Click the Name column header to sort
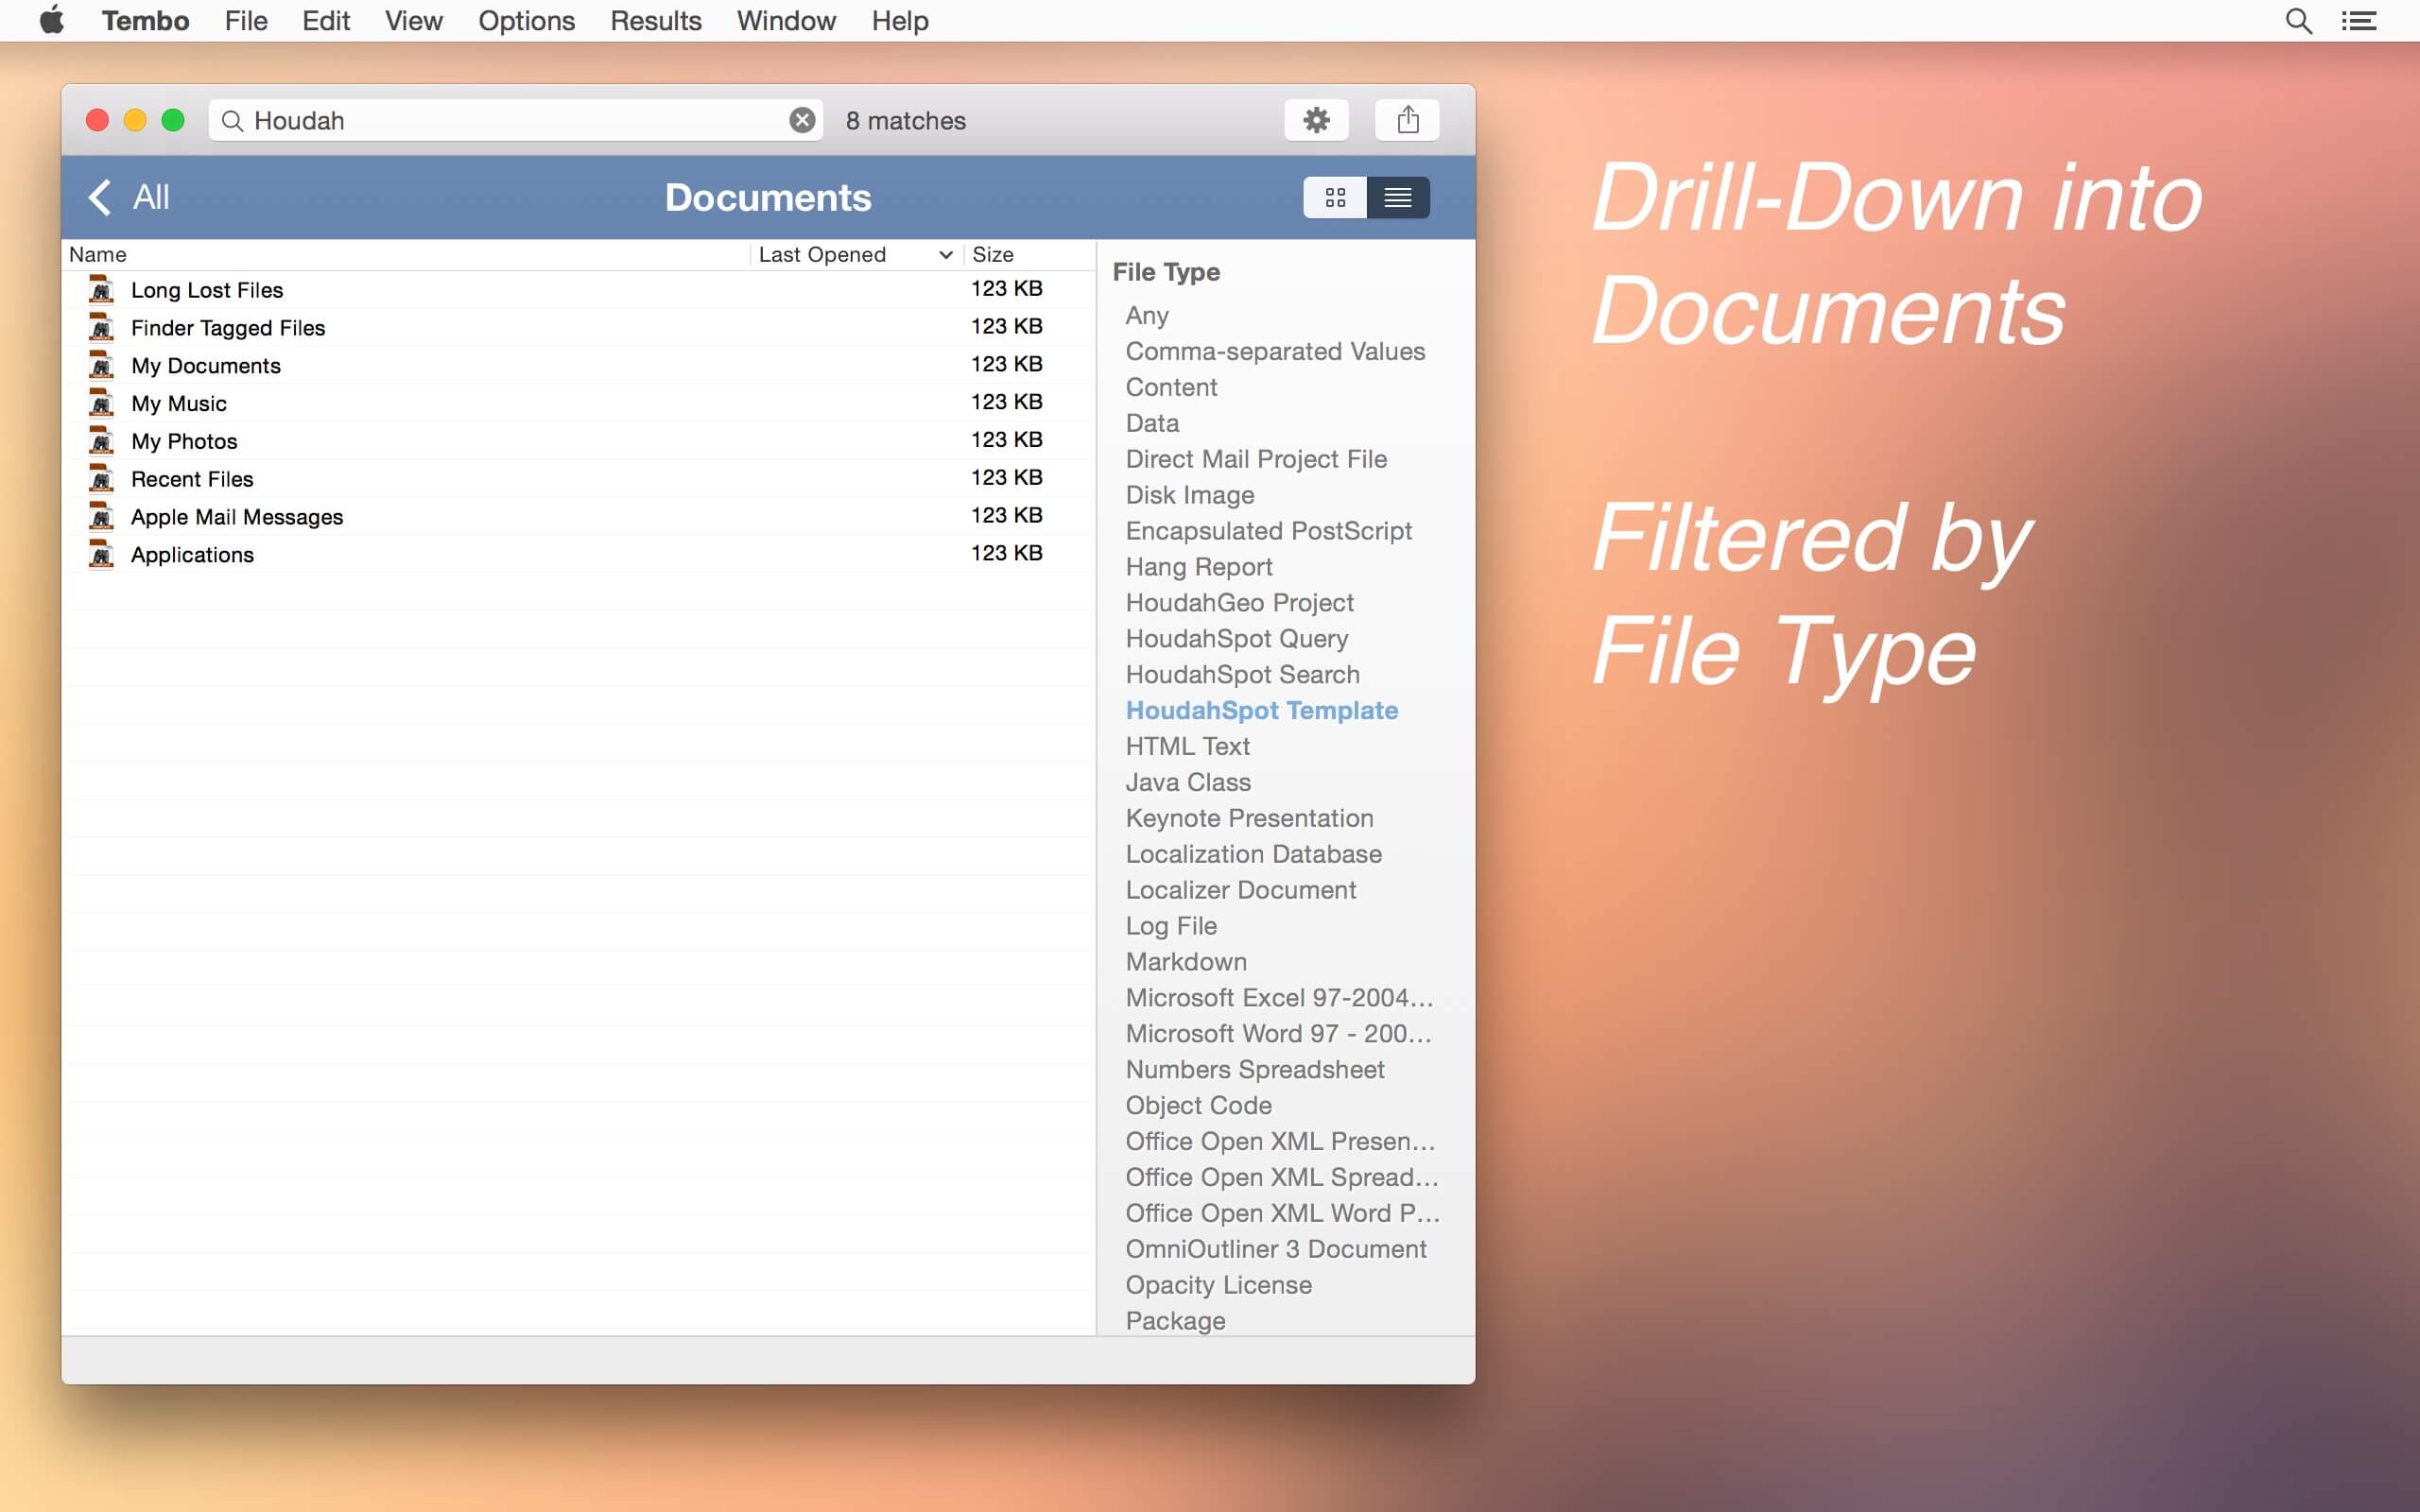Screen dimensions: 2420x1512 (97, 252)
